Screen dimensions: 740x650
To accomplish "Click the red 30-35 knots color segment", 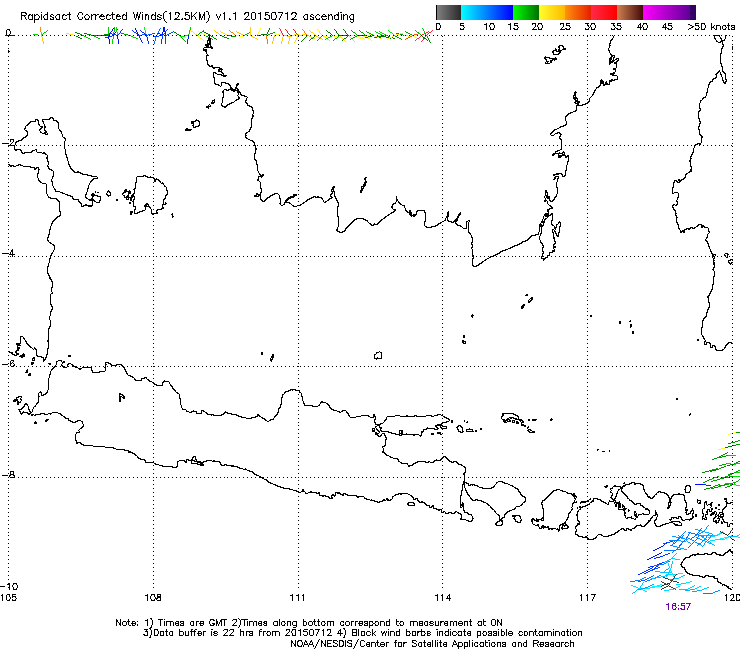I will click(x=604, y=12).
